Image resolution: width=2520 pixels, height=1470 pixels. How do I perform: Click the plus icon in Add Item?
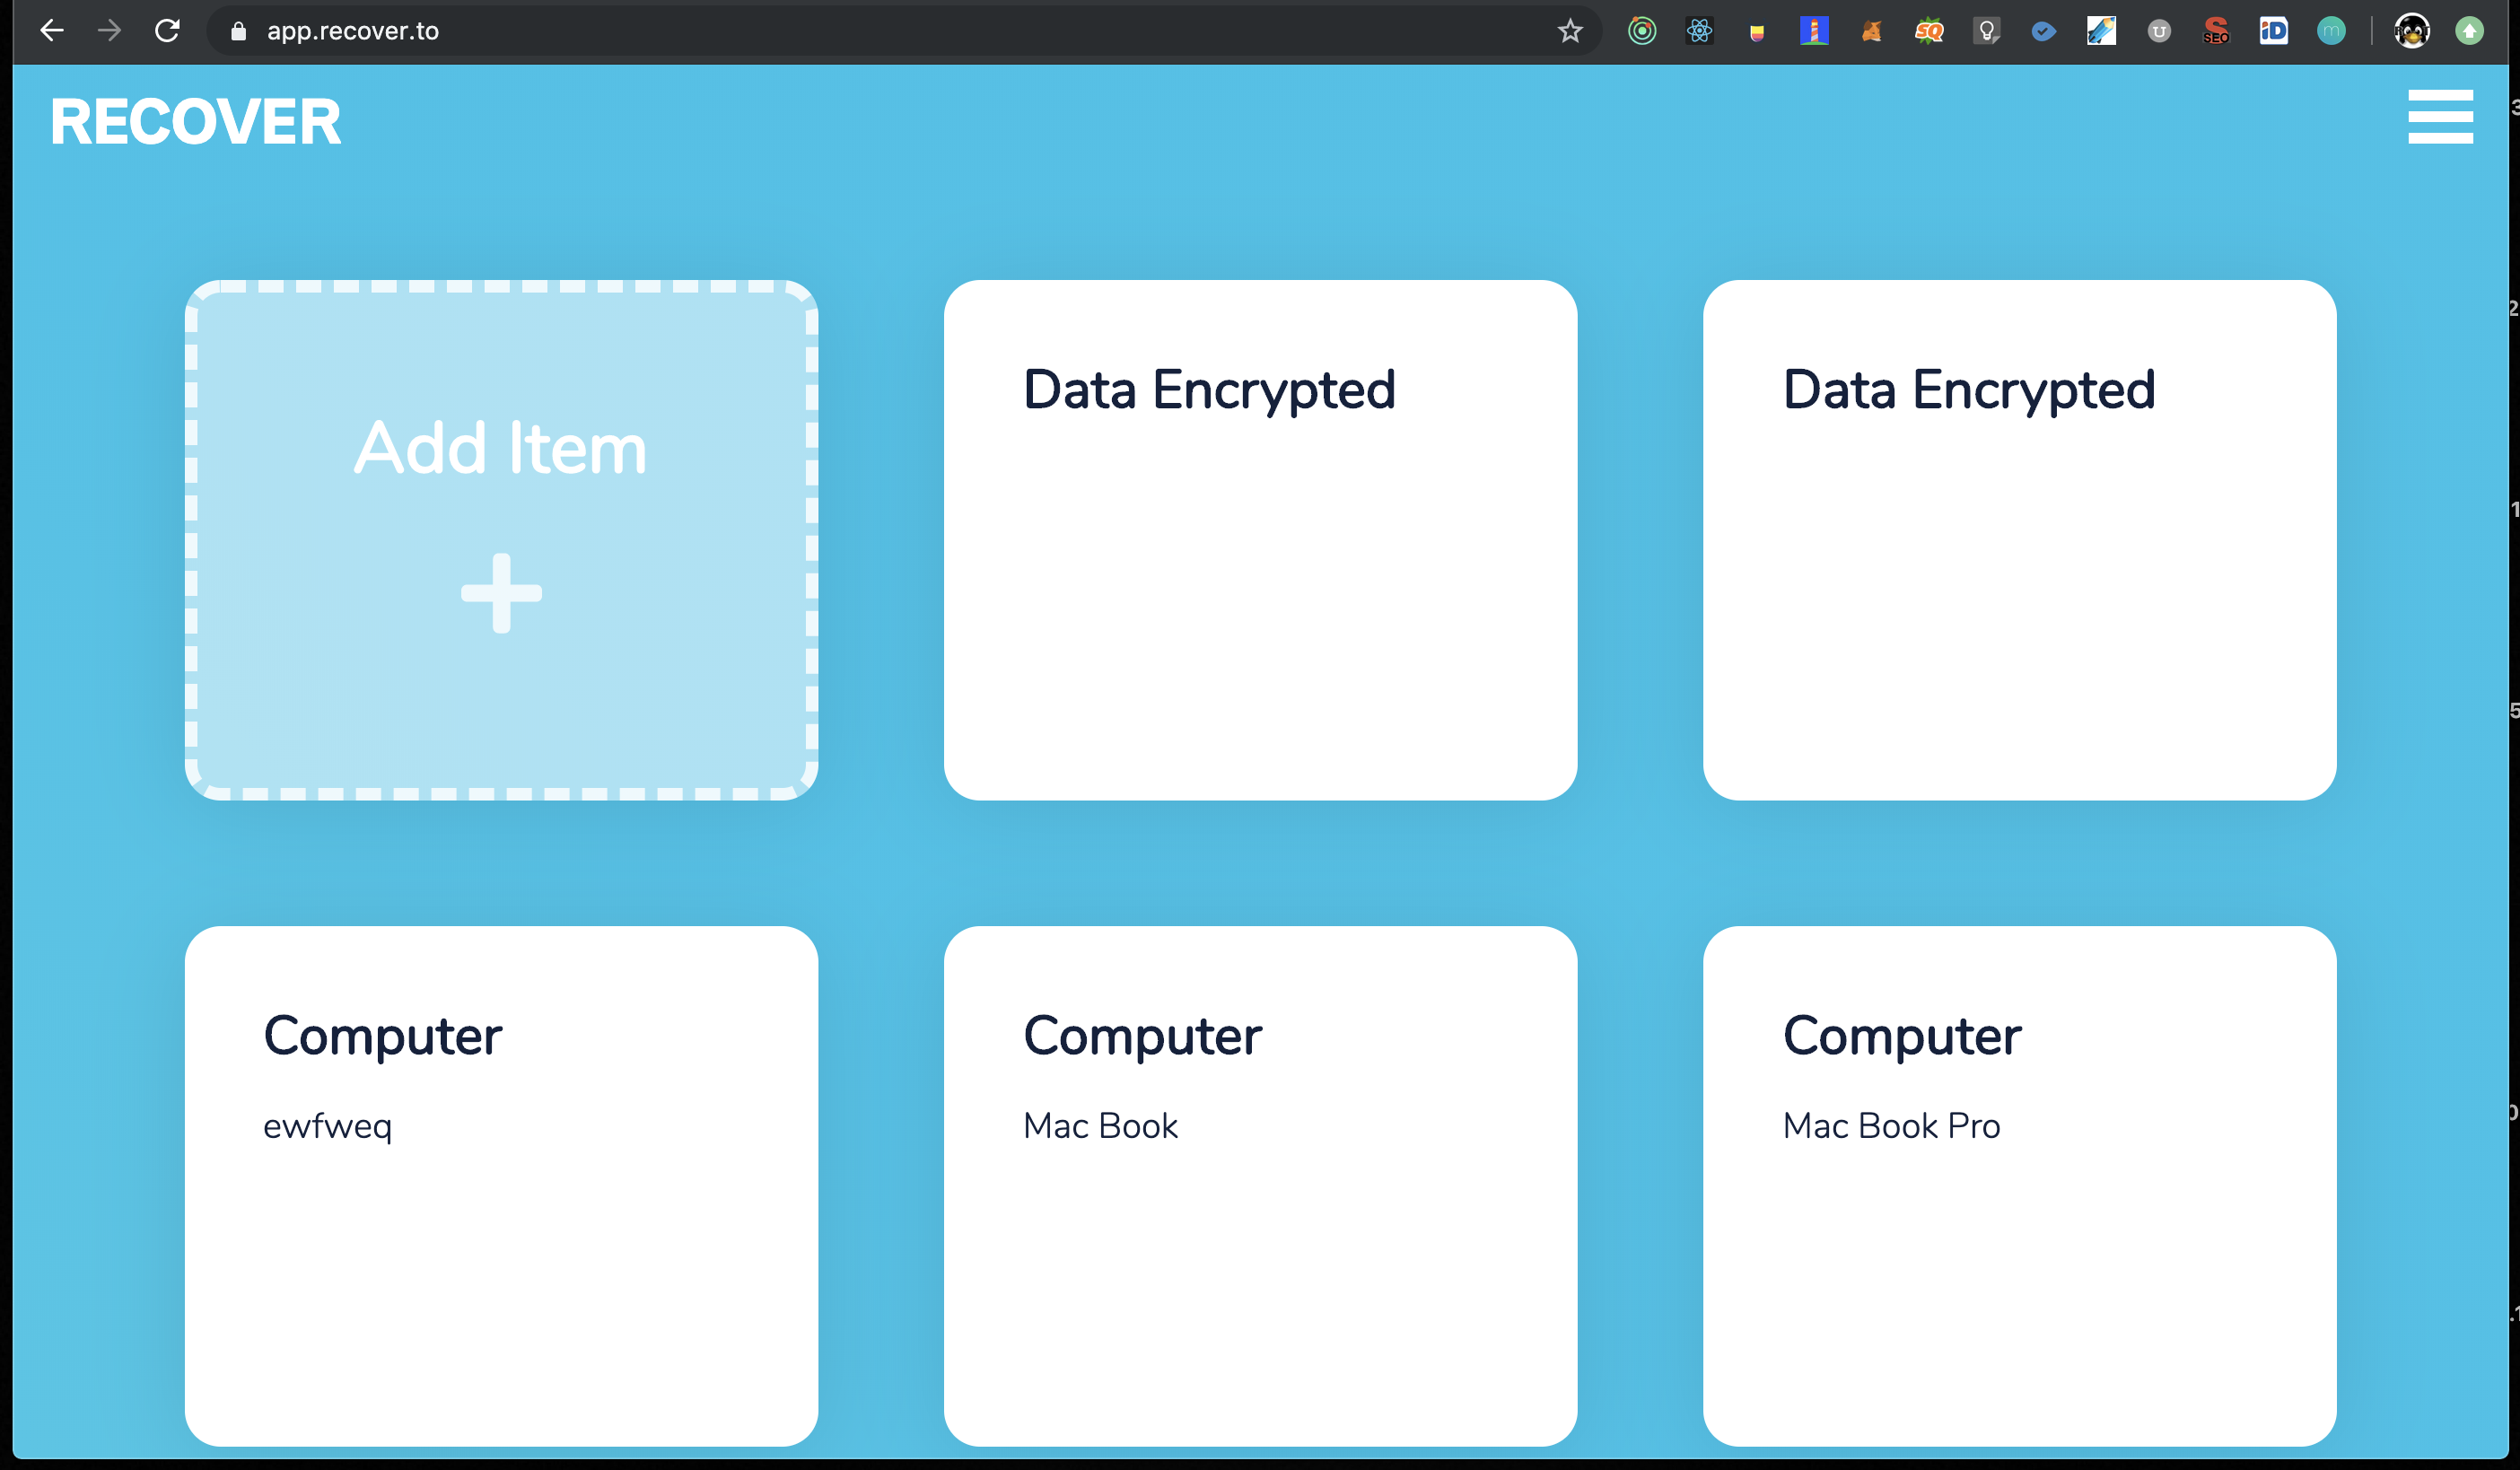501,593
